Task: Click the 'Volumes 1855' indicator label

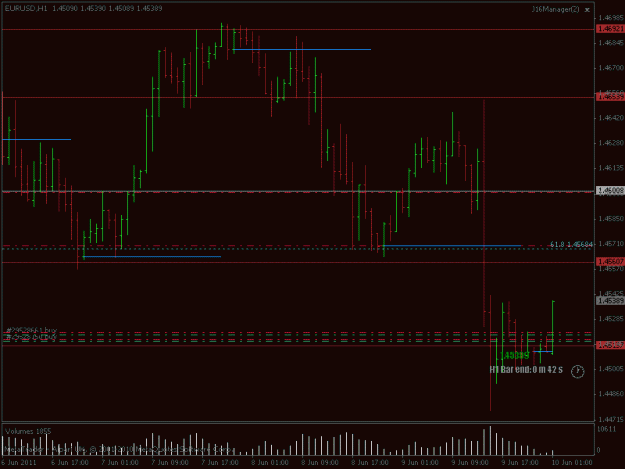Action: click(28, 431)
